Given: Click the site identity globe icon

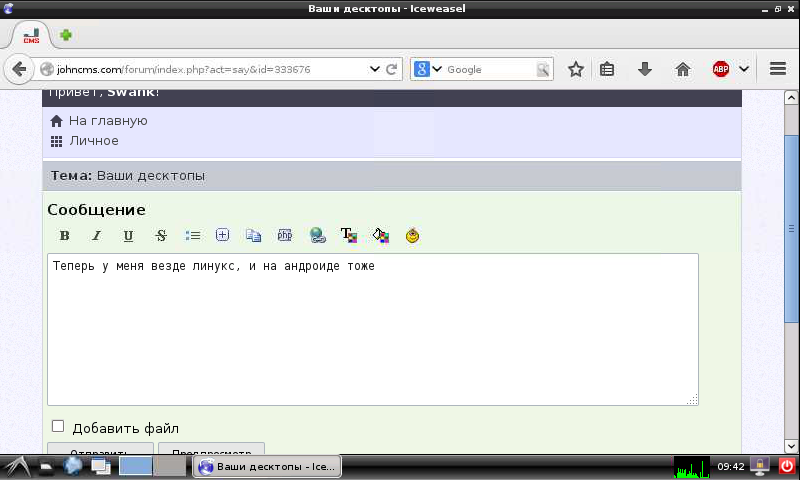Looking at the screenshot, I should pyautogui.click(x=46, y=69).
